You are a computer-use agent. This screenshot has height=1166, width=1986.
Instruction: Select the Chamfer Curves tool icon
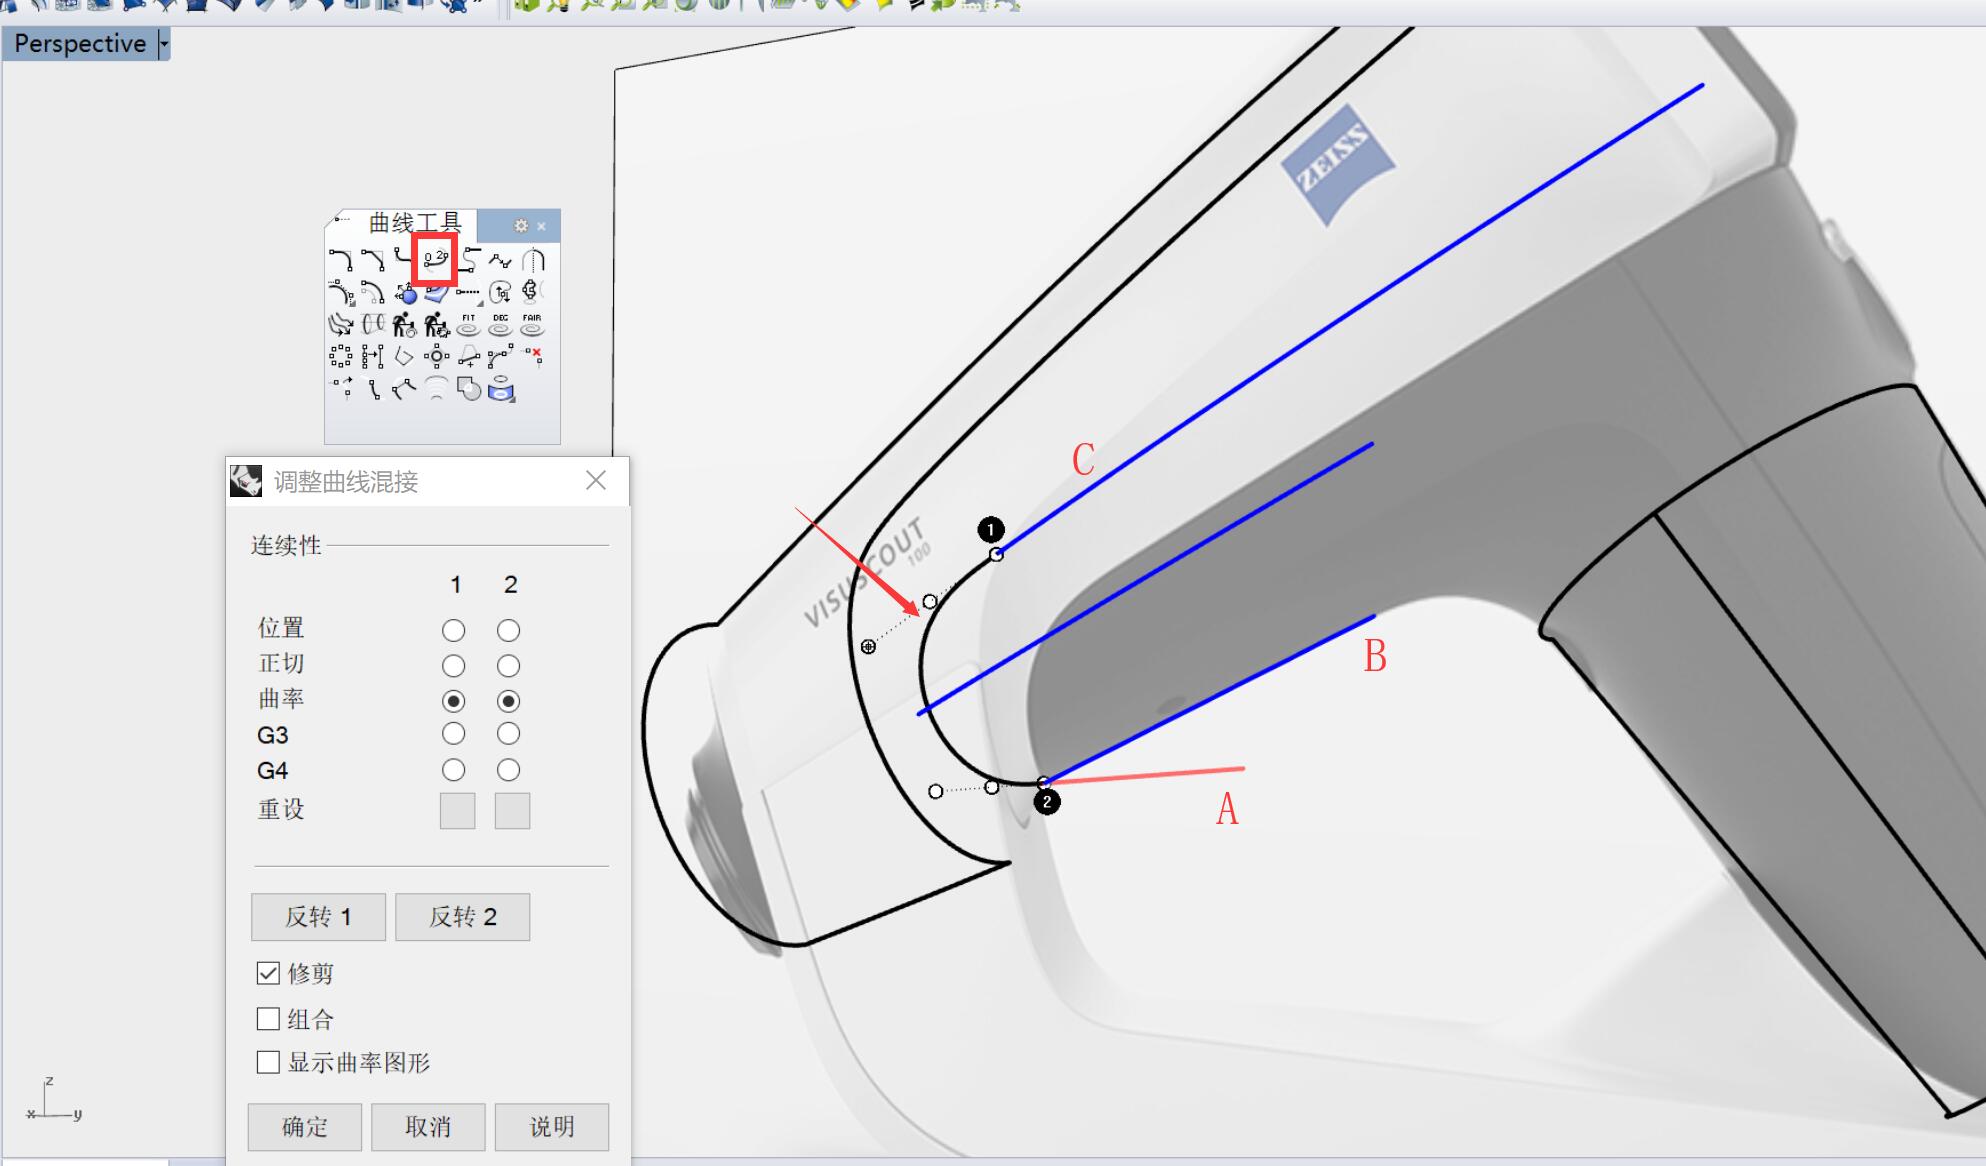click(373, 261)
